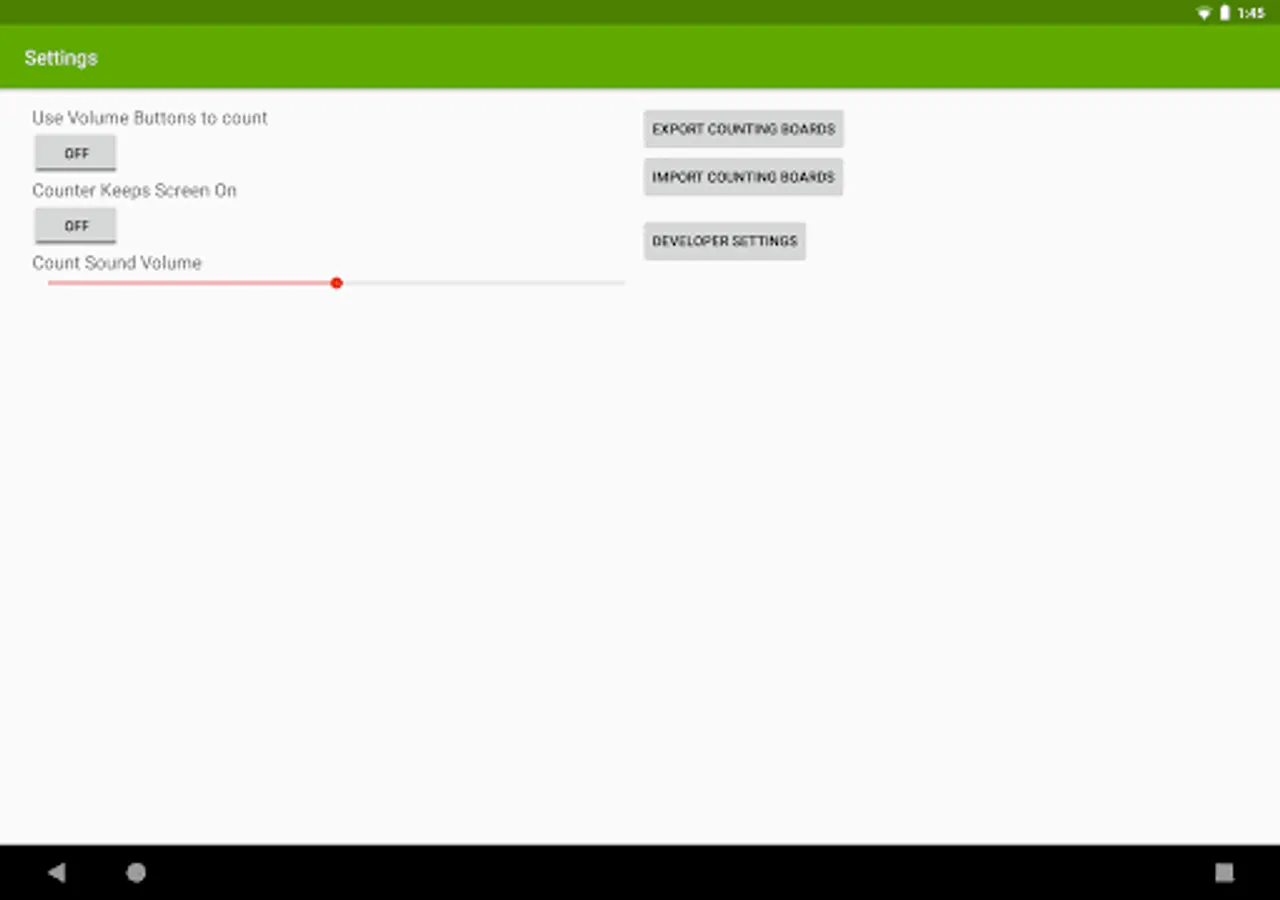Toggle Counter Keeps Screen On switch
This screenshot has width=1280, height=900.
(x=76, y=226)
